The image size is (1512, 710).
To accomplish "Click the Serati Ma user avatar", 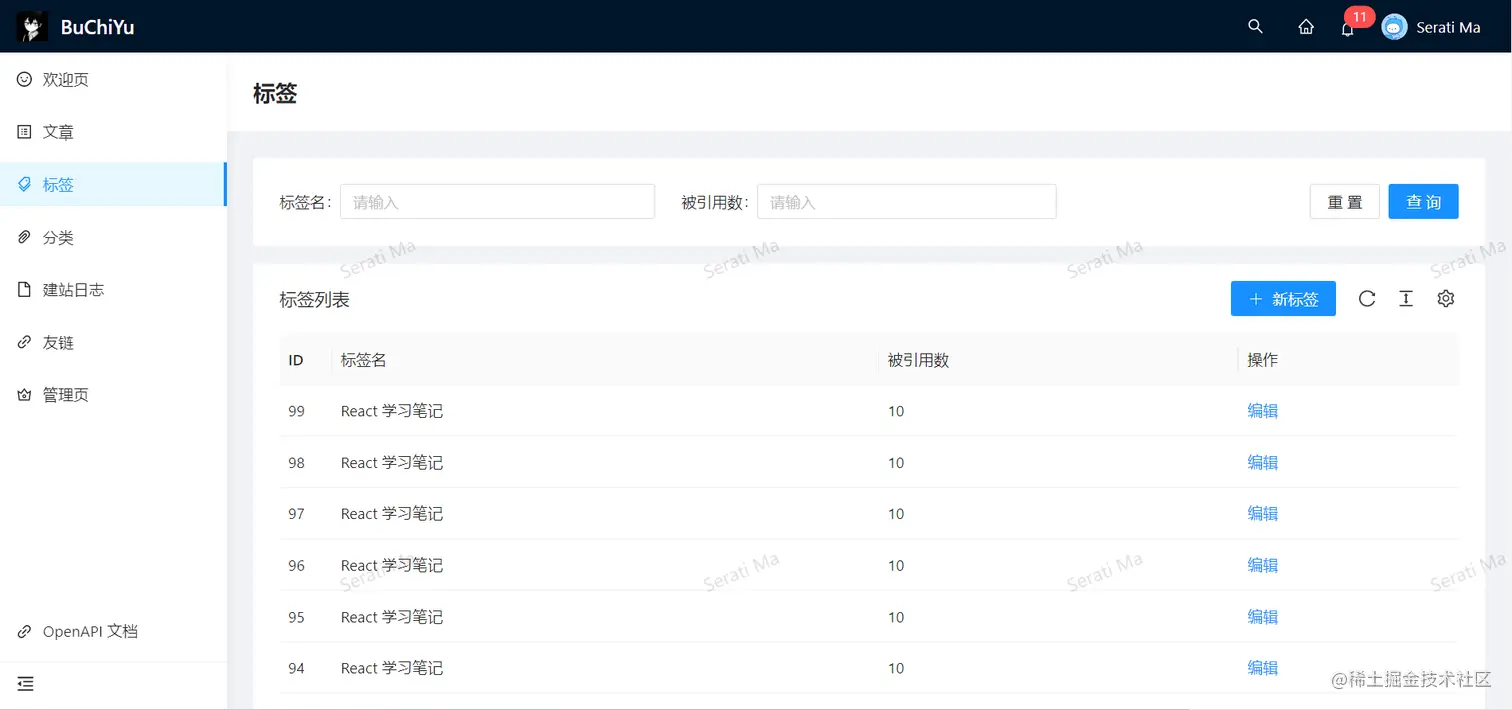I will coord(1394,27).
